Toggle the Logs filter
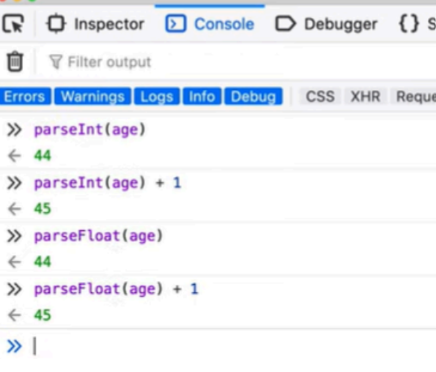 click(x=157, y=97)
